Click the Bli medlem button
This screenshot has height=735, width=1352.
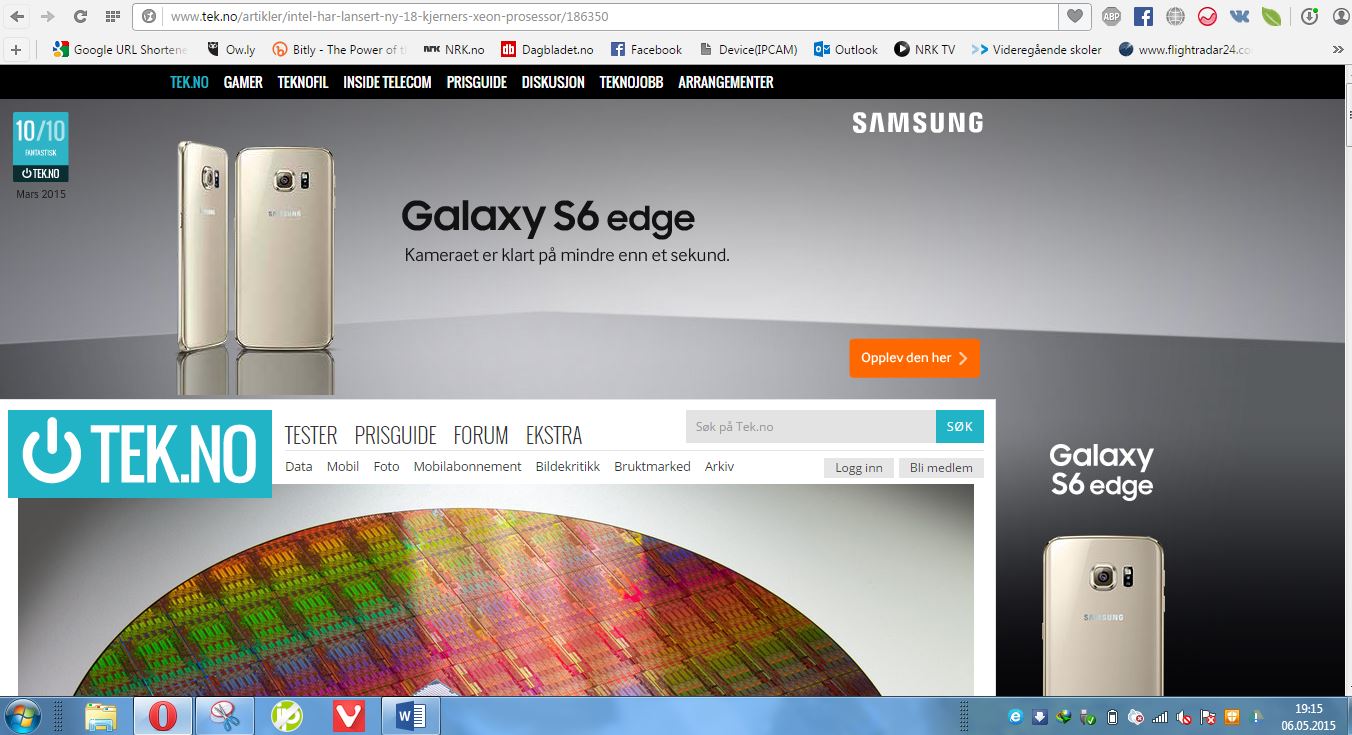[x=941, y=468]
